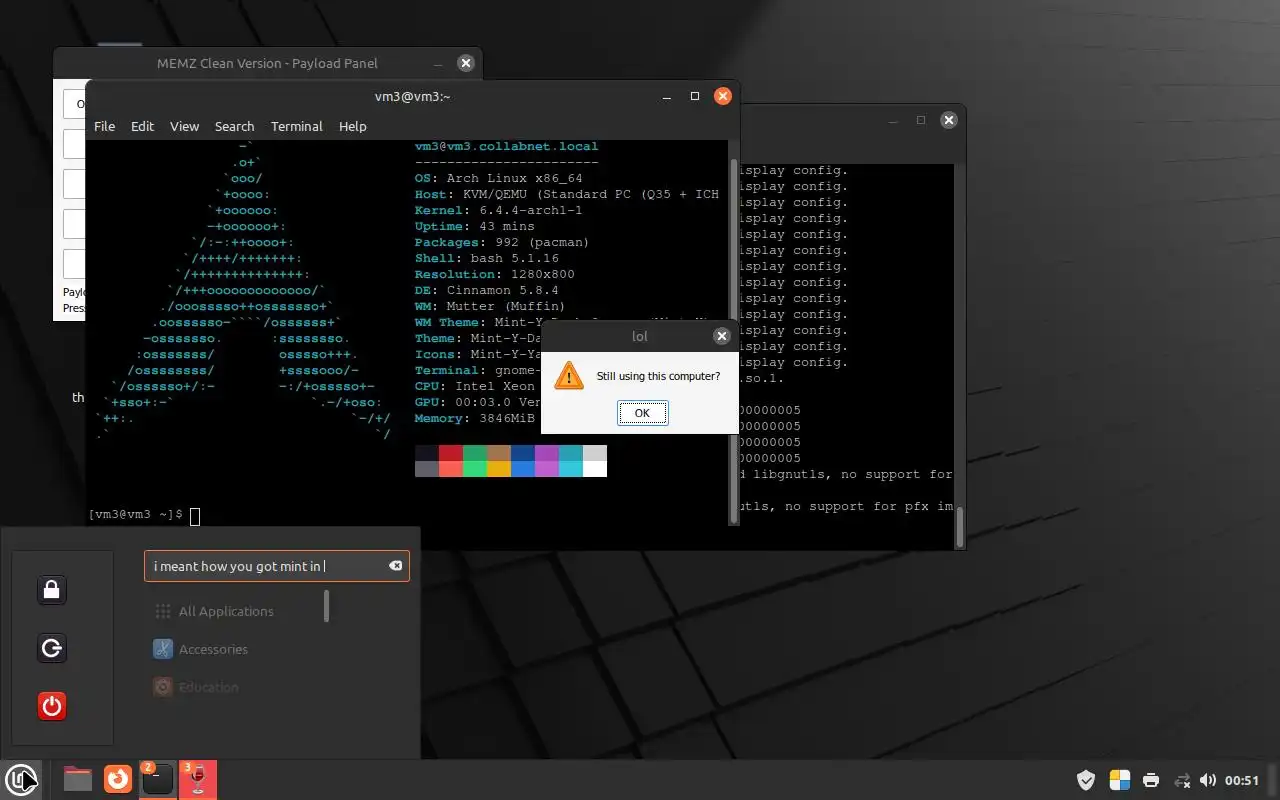Open the Firefox browser from the panel
This screenshot has width=1280, height=800.
click(118, 778)
